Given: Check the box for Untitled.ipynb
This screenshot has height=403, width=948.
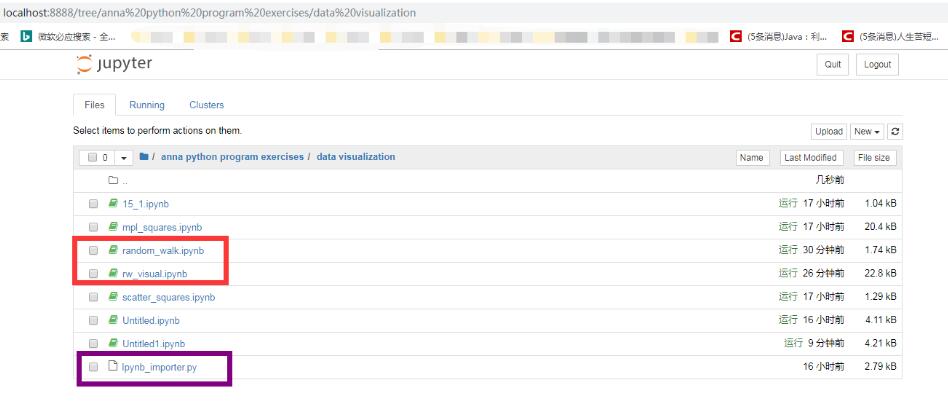Looking at the screenshot, I should click(x=93, y=320).
